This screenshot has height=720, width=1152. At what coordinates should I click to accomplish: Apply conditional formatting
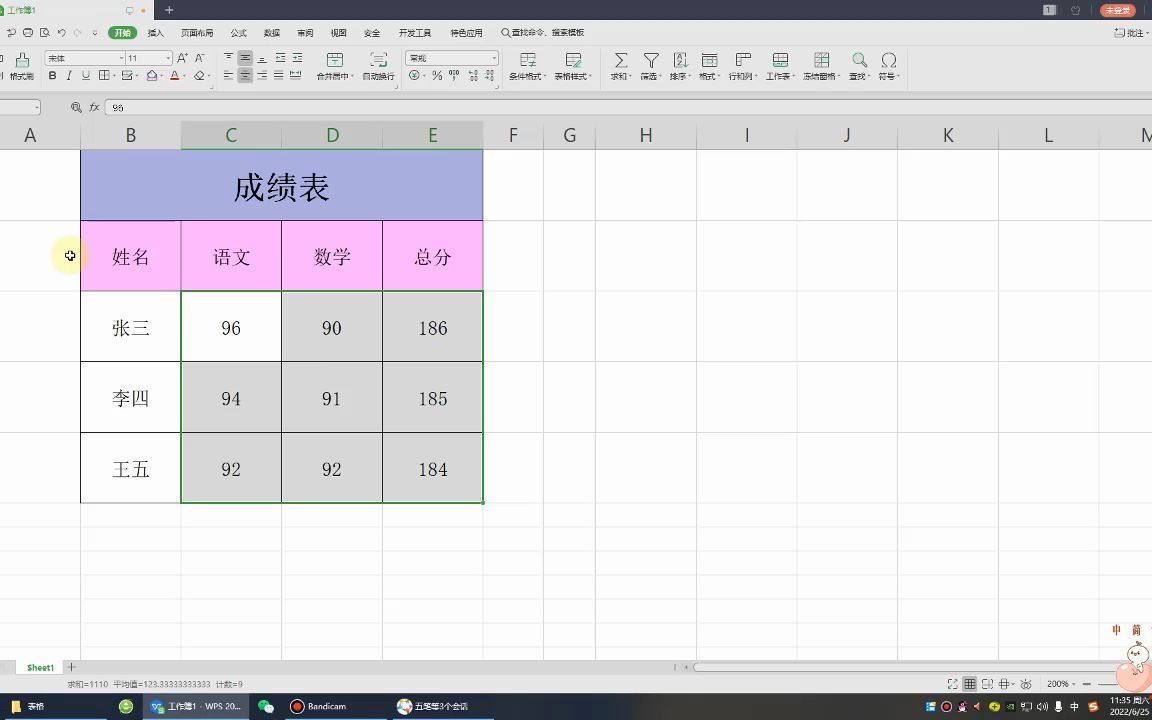click(x=527, y=65)
